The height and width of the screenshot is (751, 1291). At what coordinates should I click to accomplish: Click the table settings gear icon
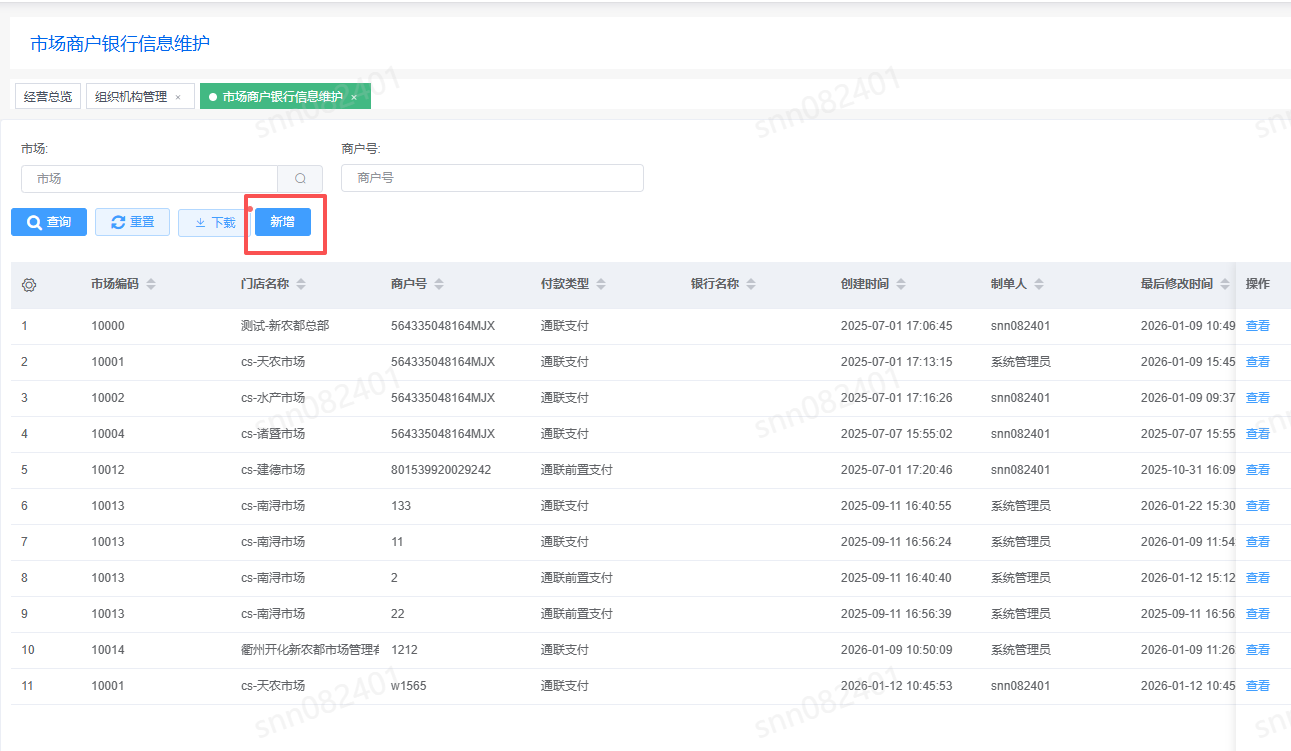29,285
